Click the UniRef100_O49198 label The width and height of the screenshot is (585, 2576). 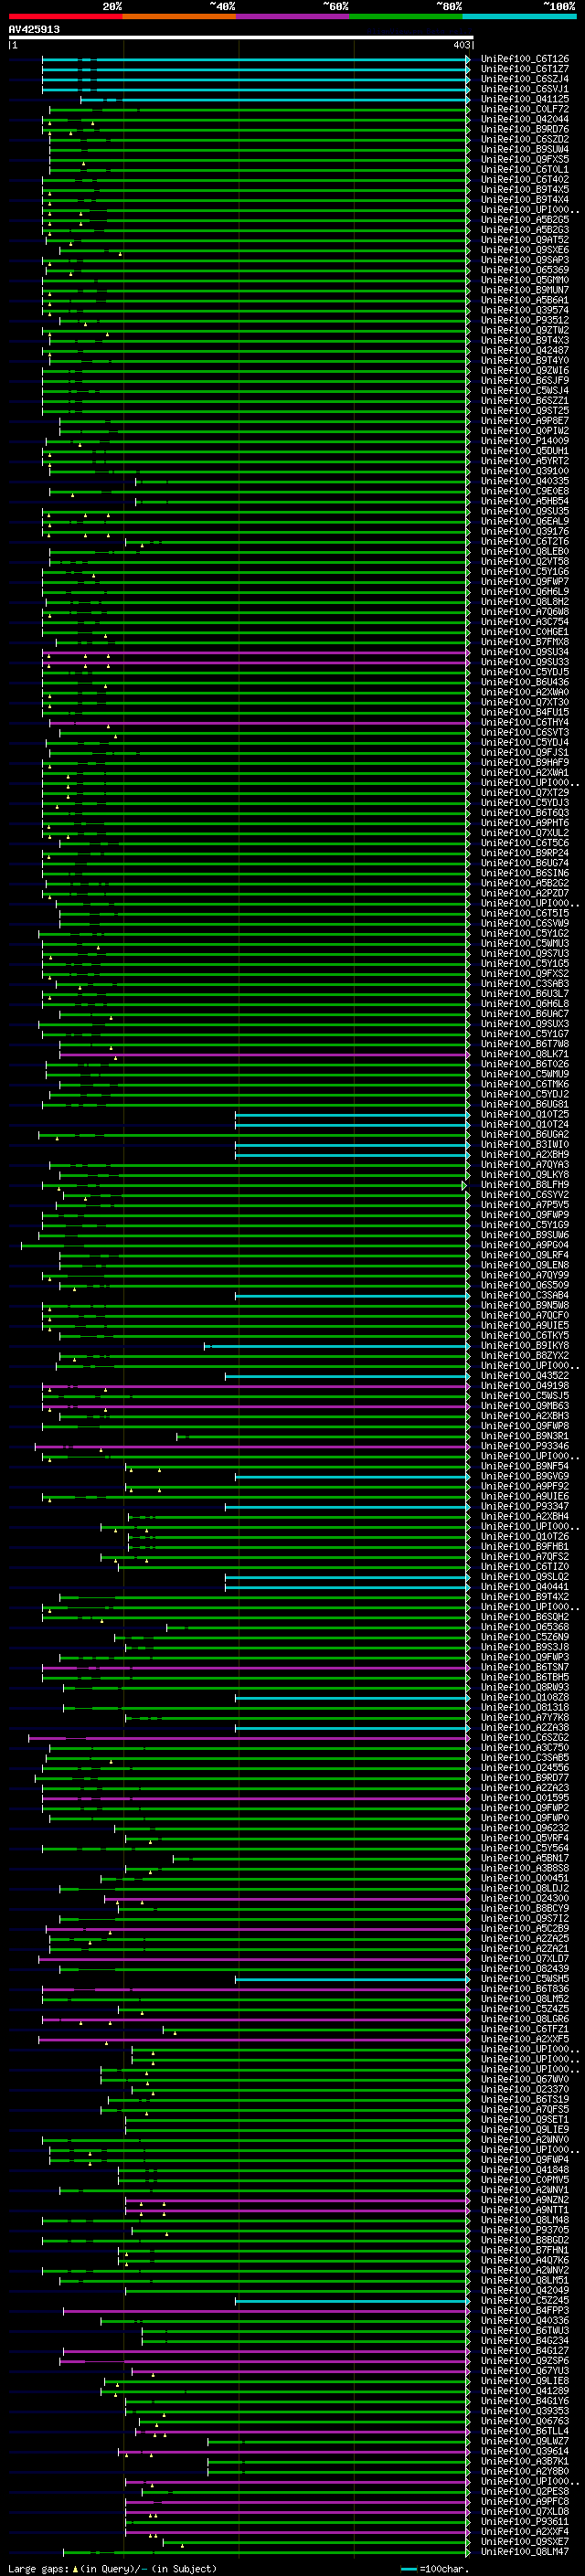[525, 1386]
